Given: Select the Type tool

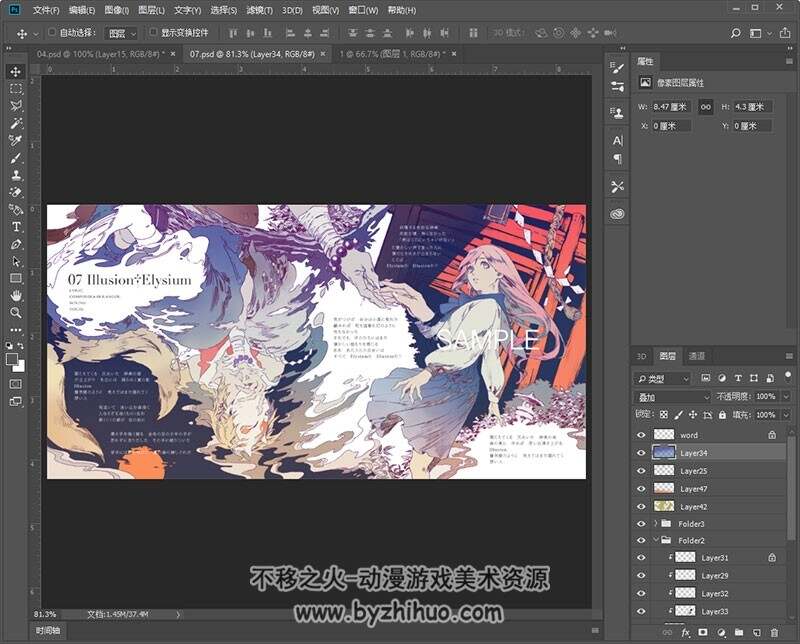Looking at the screenshot, I should [x=16, y=227].
